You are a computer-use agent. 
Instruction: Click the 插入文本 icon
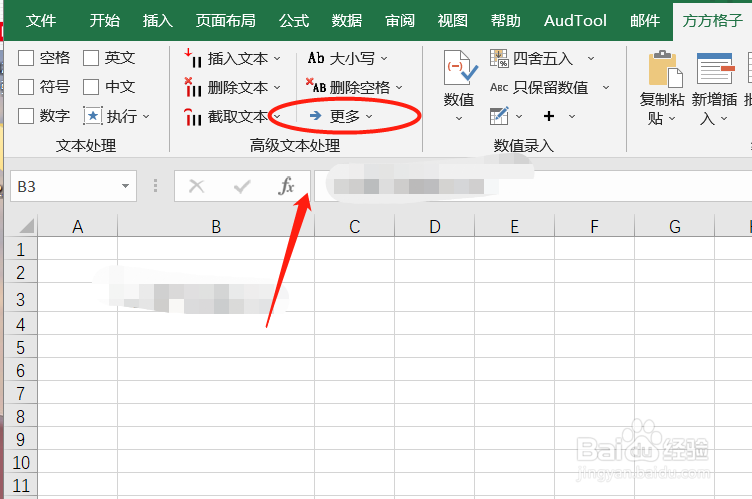click(x=193, y=59)
